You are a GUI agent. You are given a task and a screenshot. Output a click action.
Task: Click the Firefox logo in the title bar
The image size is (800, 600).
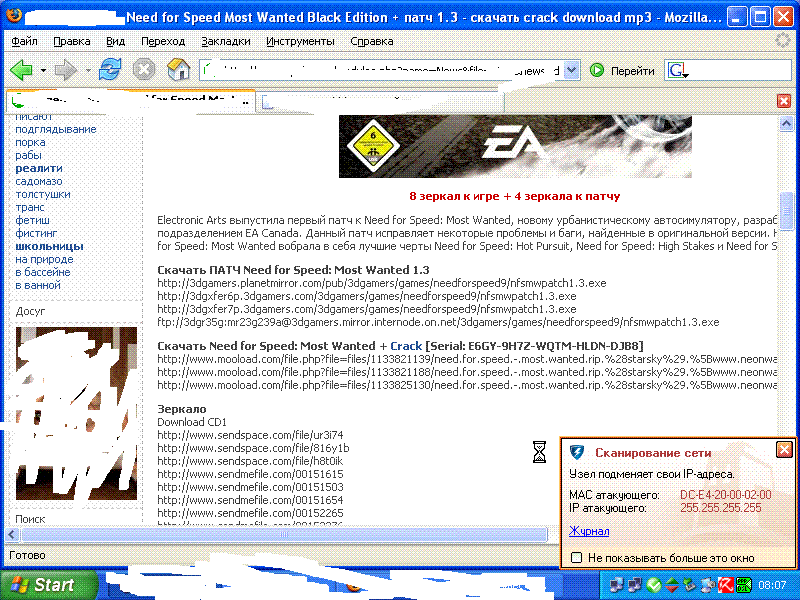click(x=14, y=17)
